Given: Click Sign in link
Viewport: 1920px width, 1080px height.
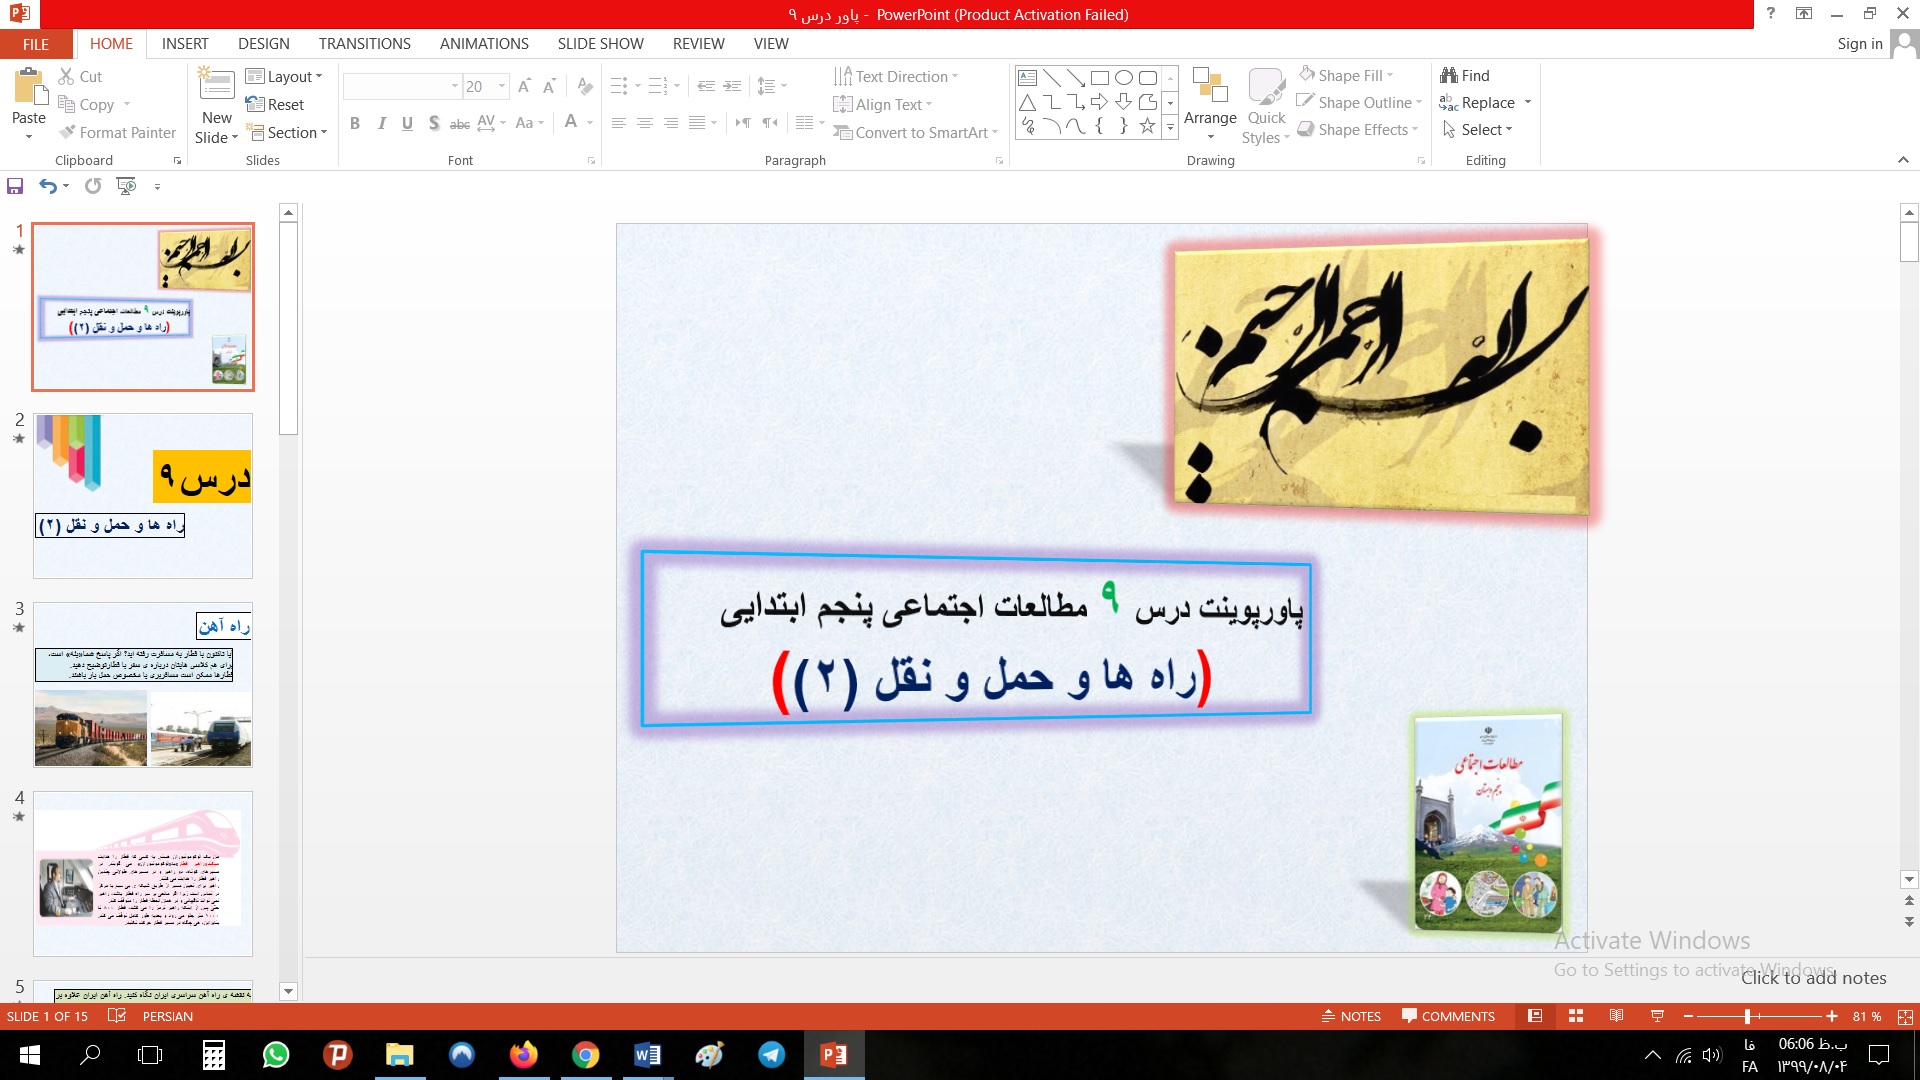Looking at the screenshot, I should 1859,44.
